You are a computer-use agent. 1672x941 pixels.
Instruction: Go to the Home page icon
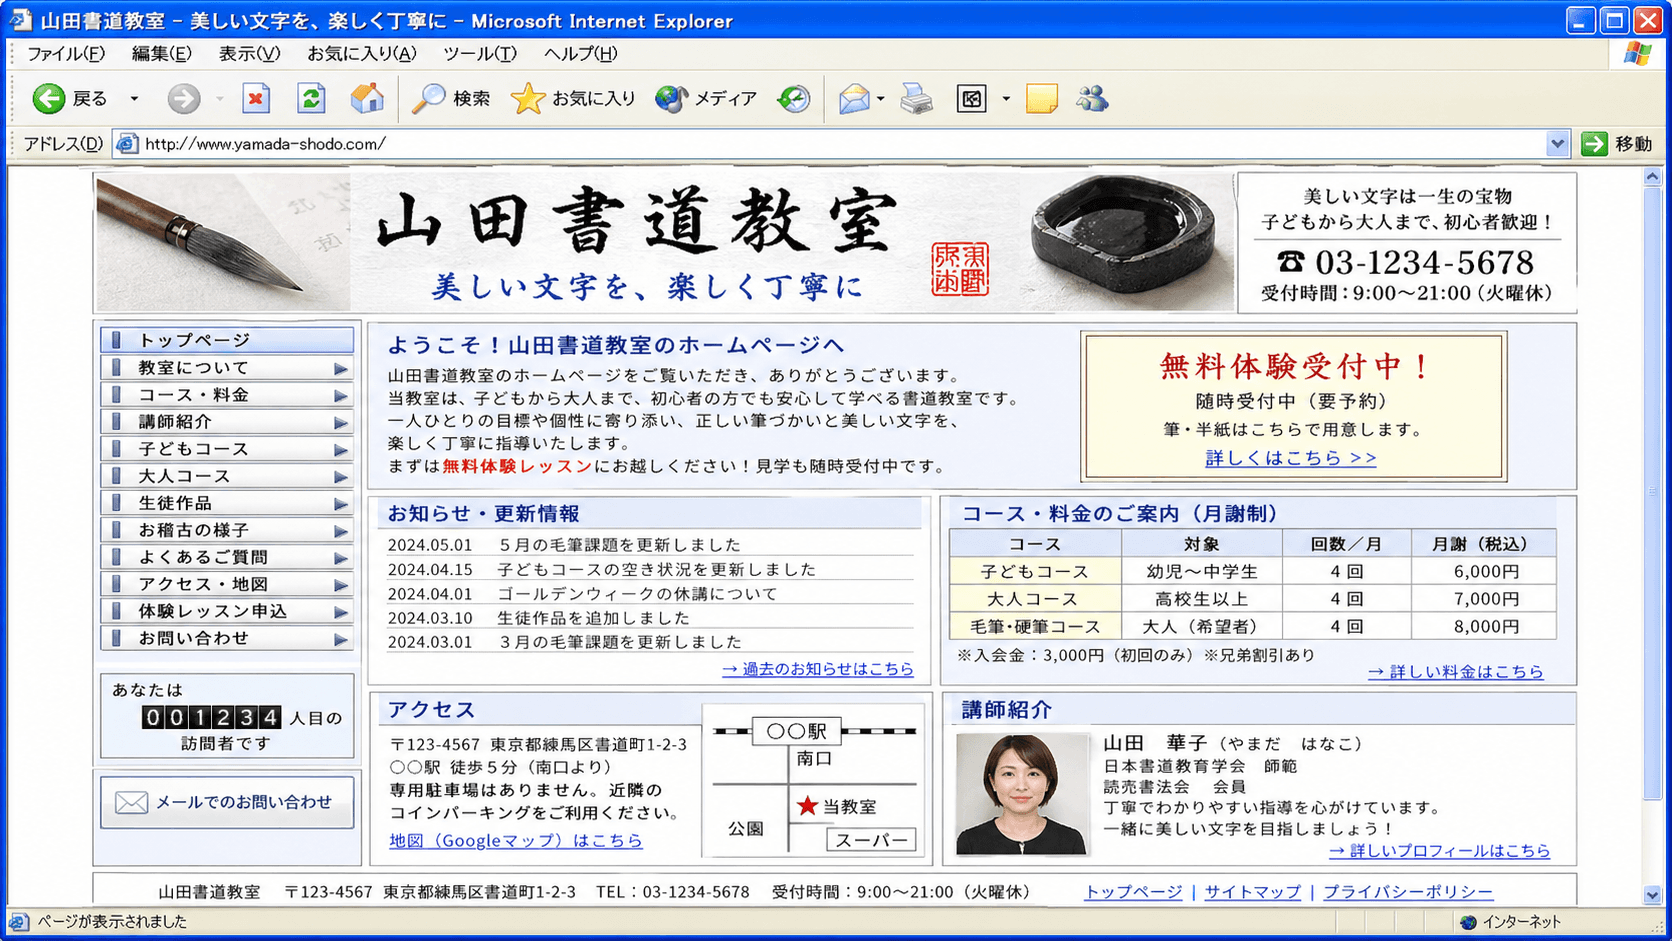(x=367, y=98)
